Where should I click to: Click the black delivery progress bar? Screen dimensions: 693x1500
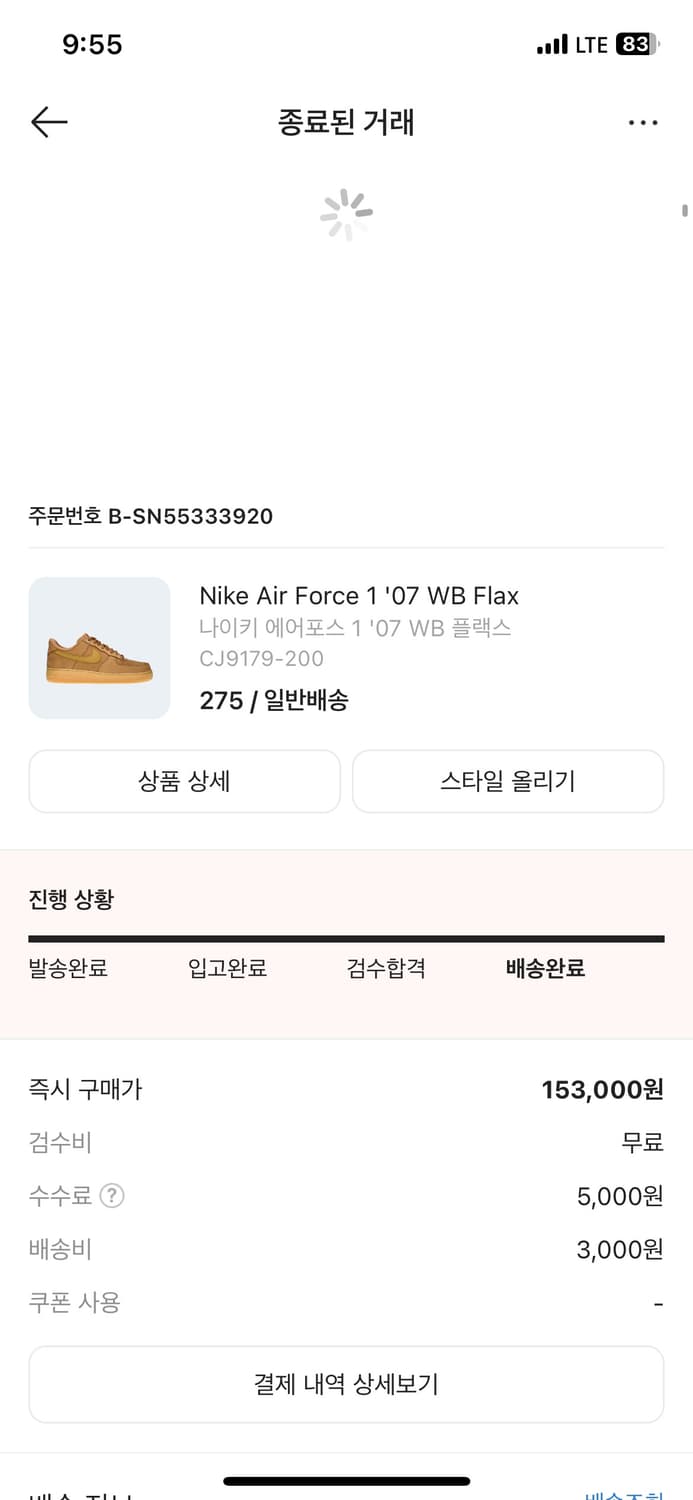pos(346,939)
